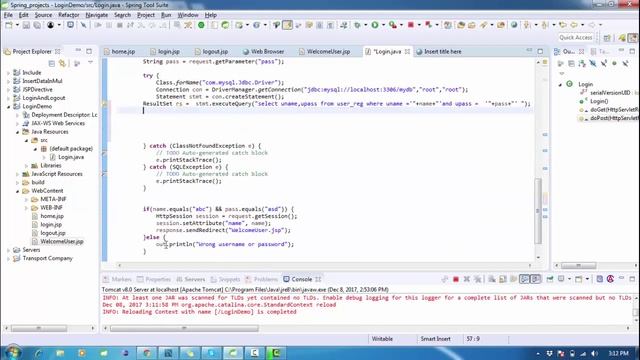
Task: Click the Debug bug icon in toolbar
Action: (x=358, y=25)
